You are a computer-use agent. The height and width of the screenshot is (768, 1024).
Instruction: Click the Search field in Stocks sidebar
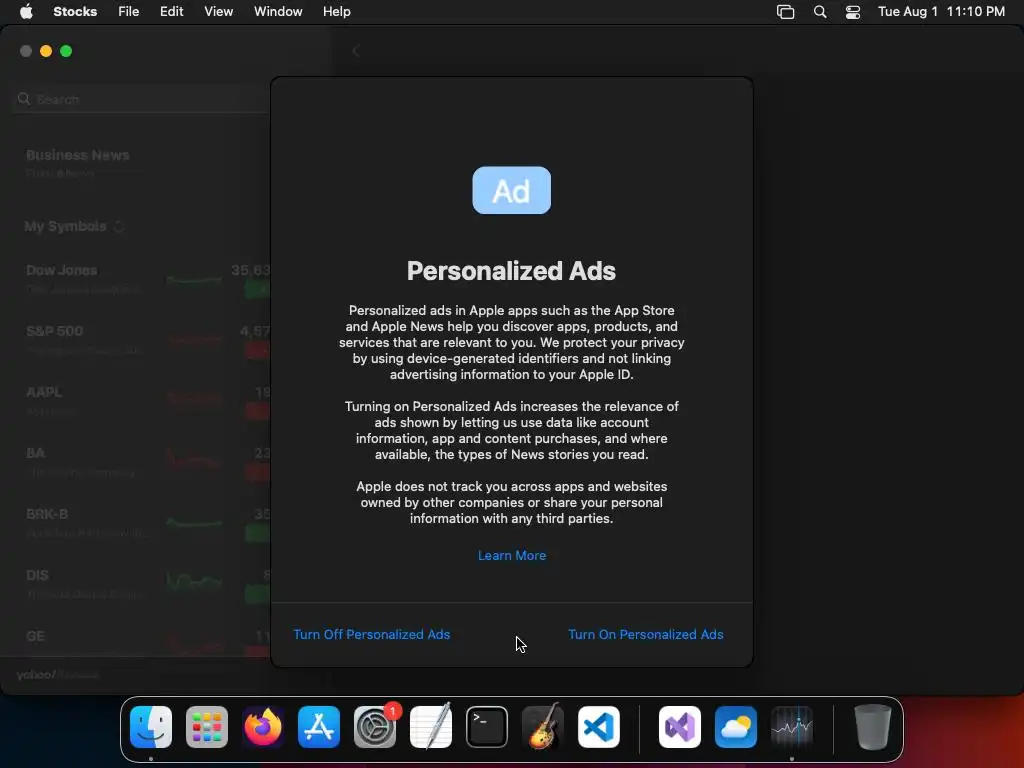pos(142,99)
